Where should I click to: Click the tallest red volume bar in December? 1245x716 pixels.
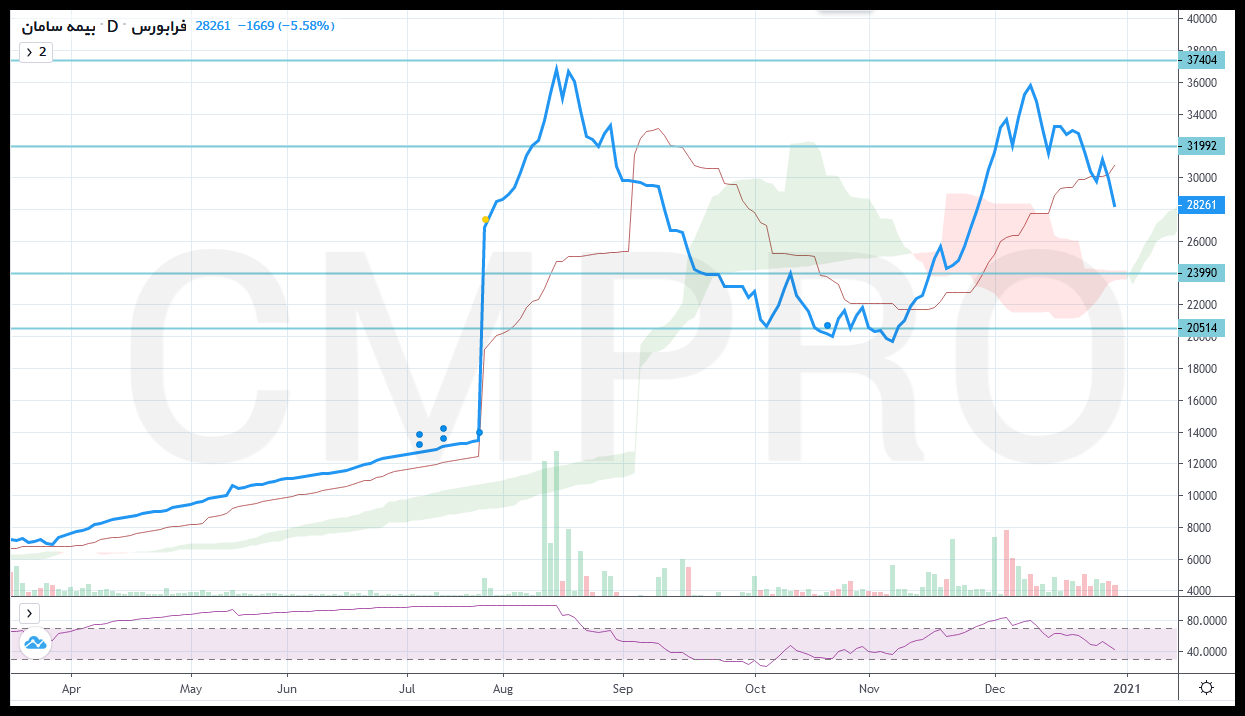[x=1007, y=563]
